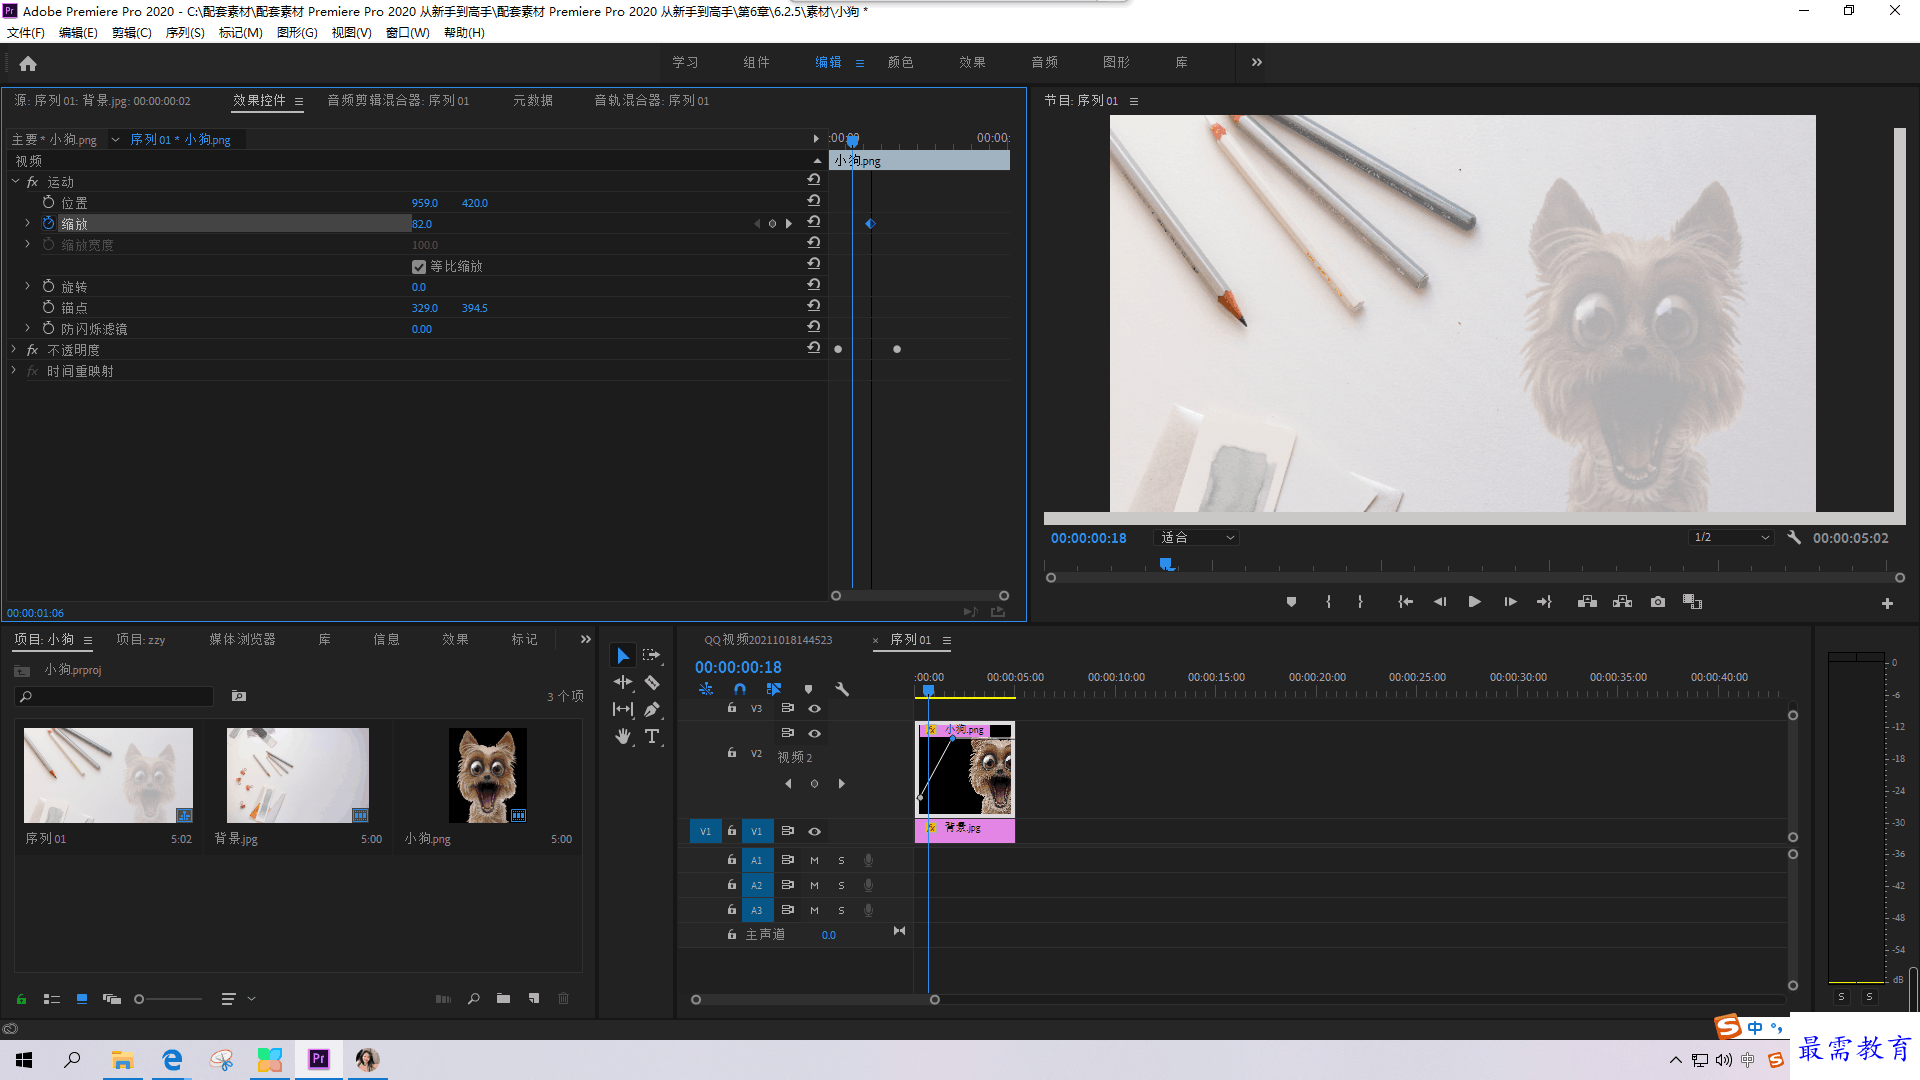1920x1080 pixels.
Task: Toggle V1 track output eye
Action: (814, 831)
